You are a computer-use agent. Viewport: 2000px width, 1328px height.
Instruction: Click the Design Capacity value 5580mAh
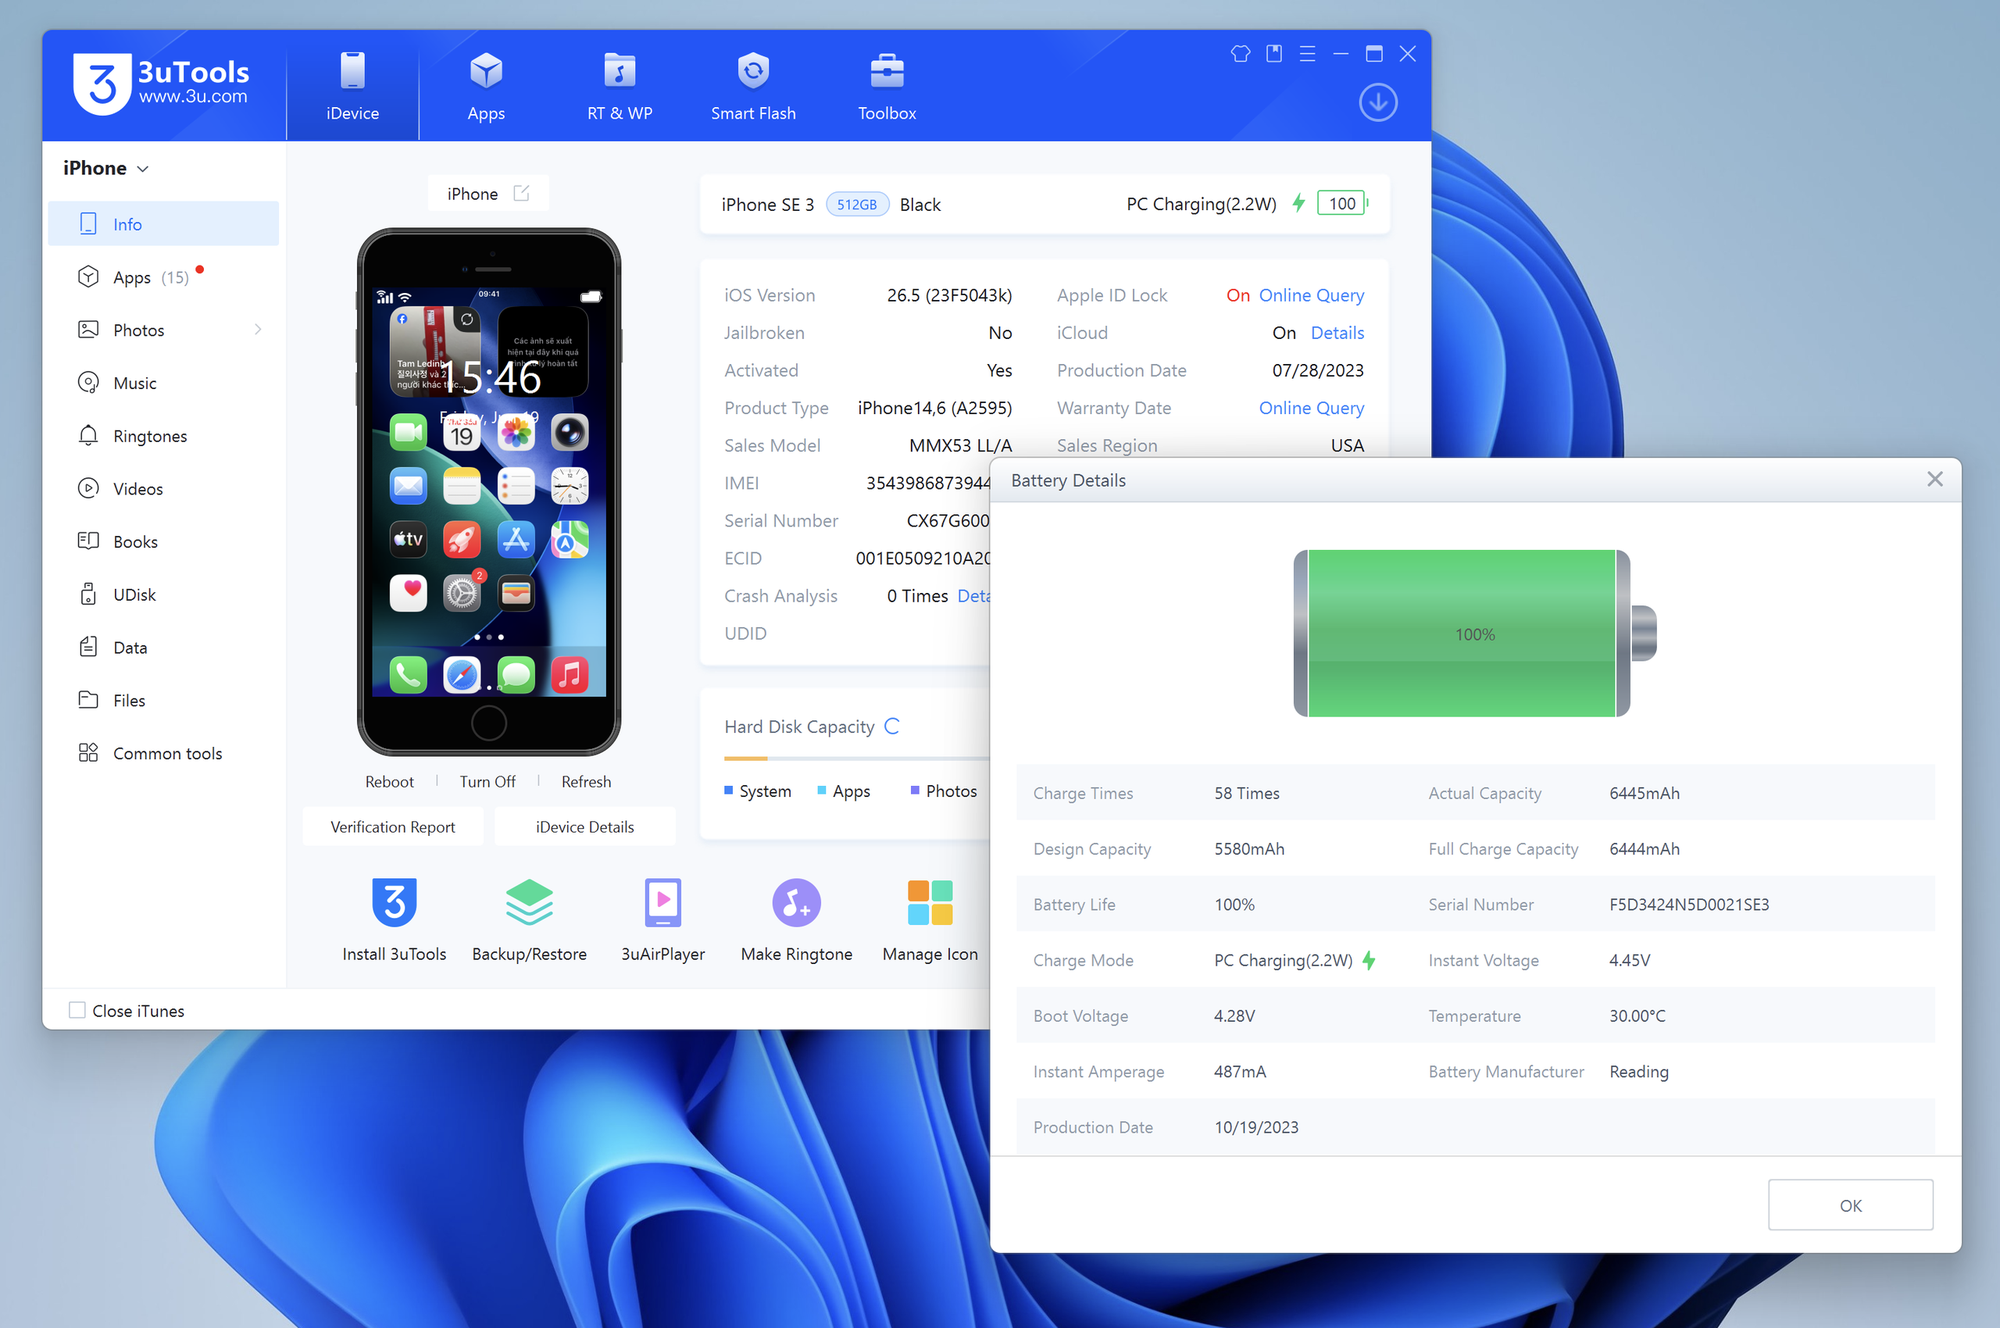[x=1249, y=849]
